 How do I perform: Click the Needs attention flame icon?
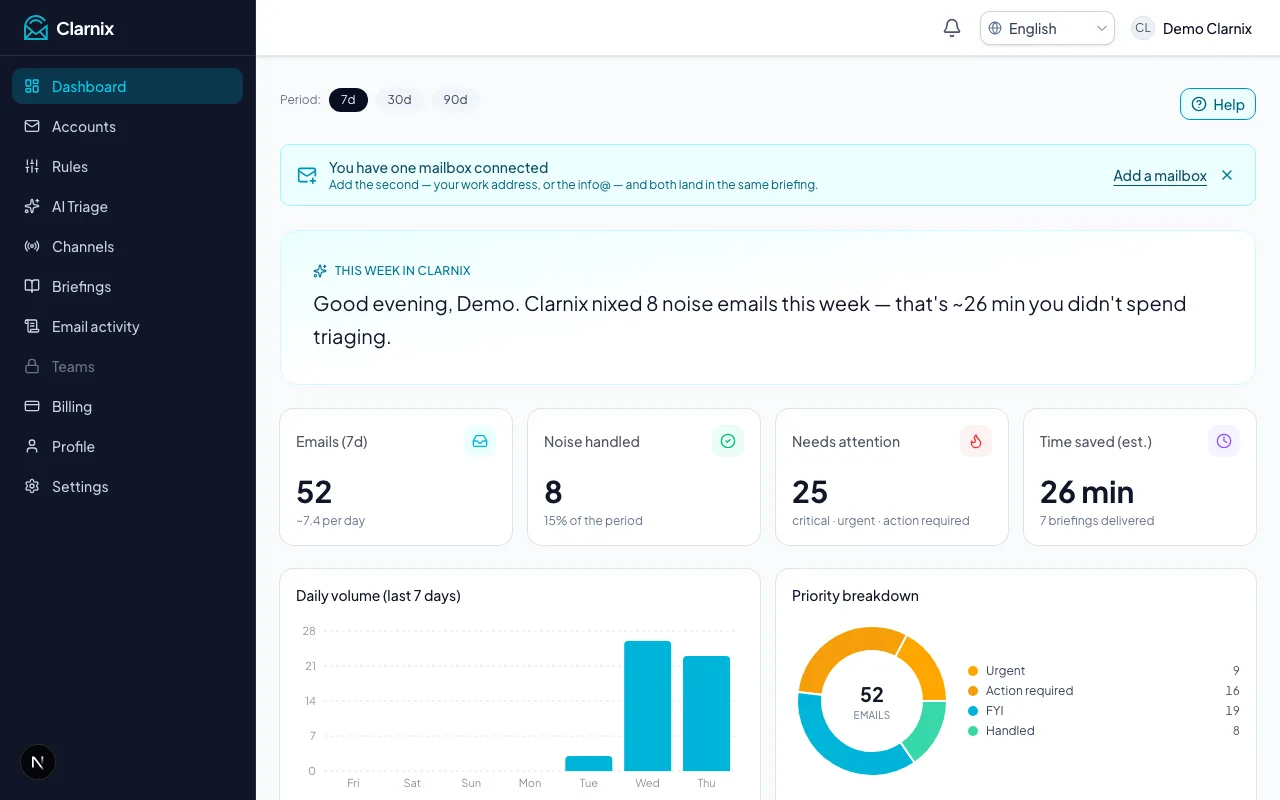(976, 441)
